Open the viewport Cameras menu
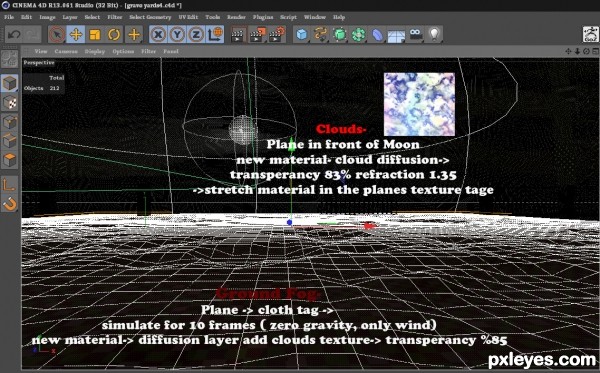600x373 pixels. [x=66, y=51]
